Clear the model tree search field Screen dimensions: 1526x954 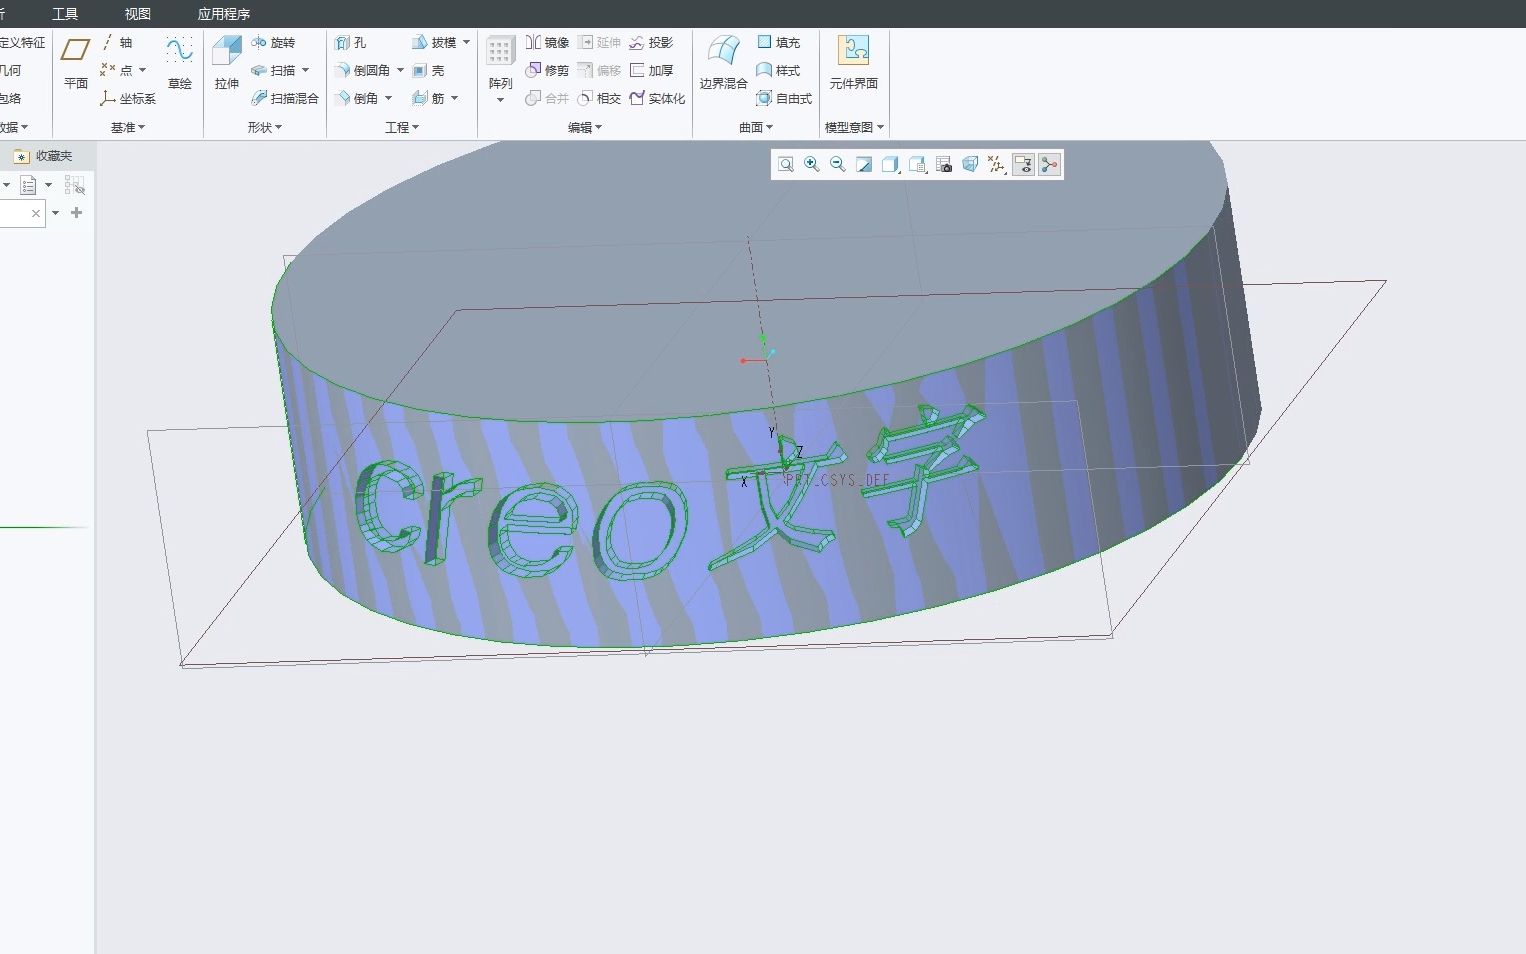tap(36, 213)
